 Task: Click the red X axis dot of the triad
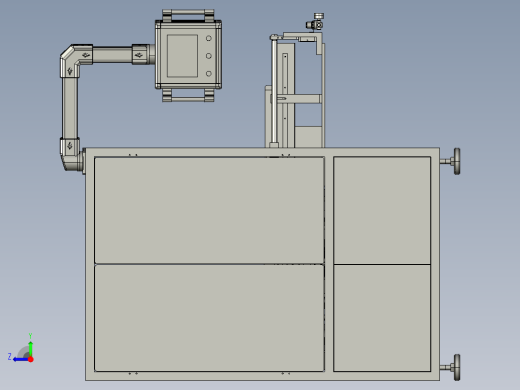coord(31,359)
